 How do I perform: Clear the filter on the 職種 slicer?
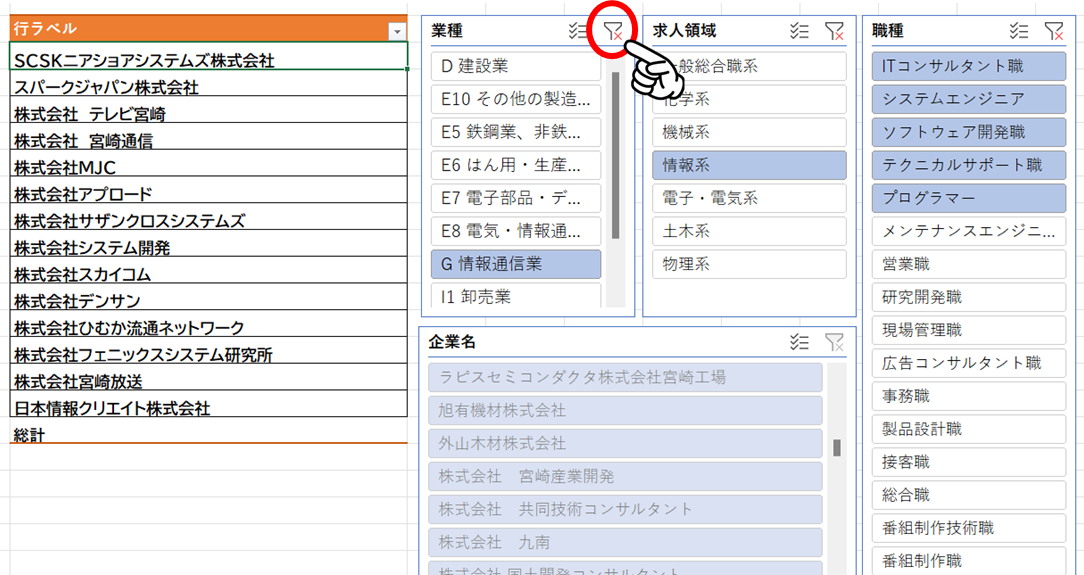(x=1054, y=32)
